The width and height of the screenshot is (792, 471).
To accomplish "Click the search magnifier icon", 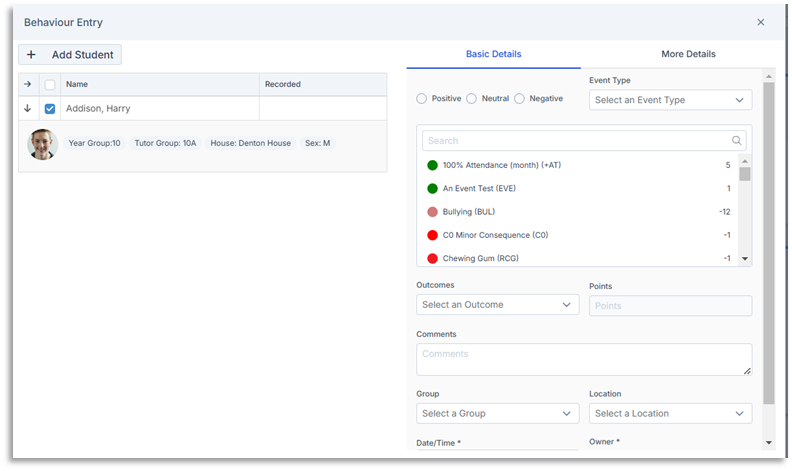I will click(x=737, y=141).
